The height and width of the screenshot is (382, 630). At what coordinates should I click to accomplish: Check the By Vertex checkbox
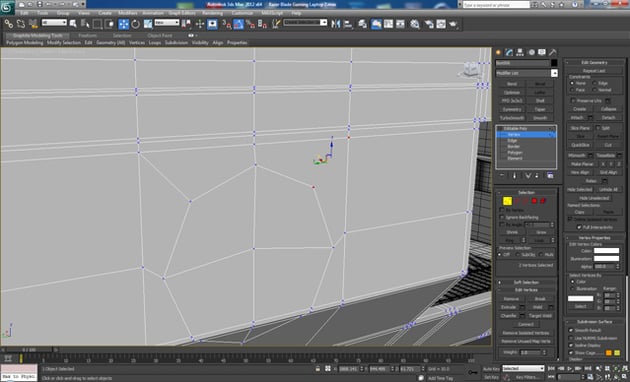coord(502,210)
